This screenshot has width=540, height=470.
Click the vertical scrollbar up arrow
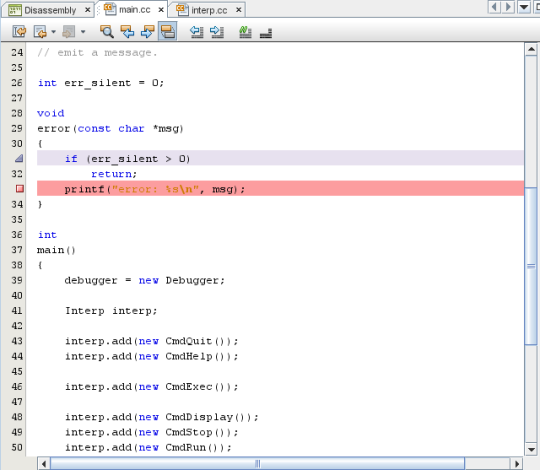pyautogui.click(x=531, y=50)
